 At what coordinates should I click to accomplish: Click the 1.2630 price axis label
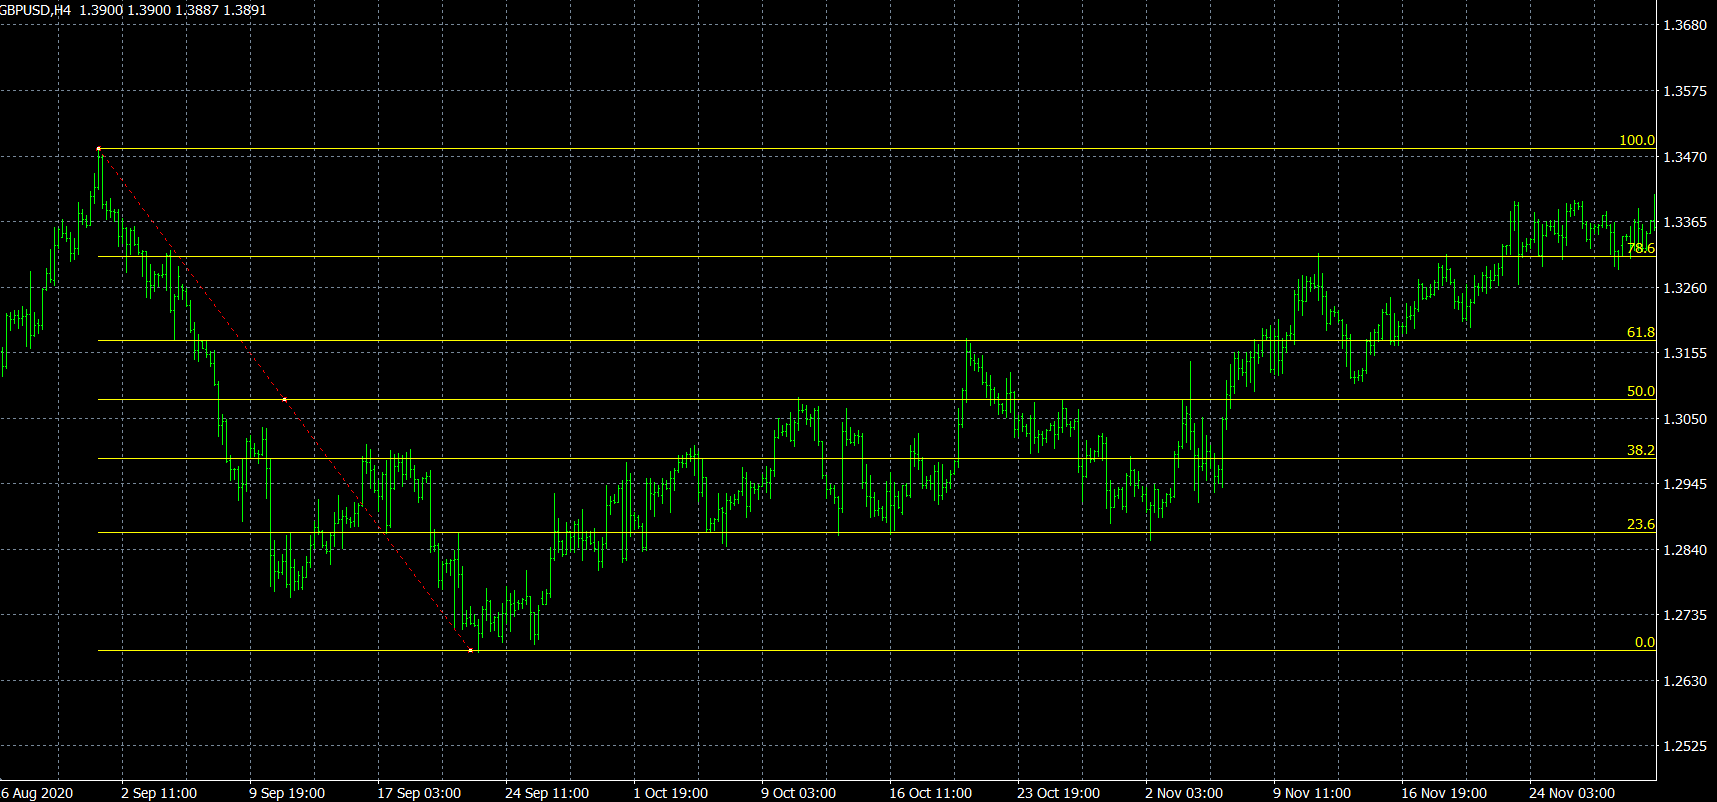pyautogui.click(x=1684, y=681)
